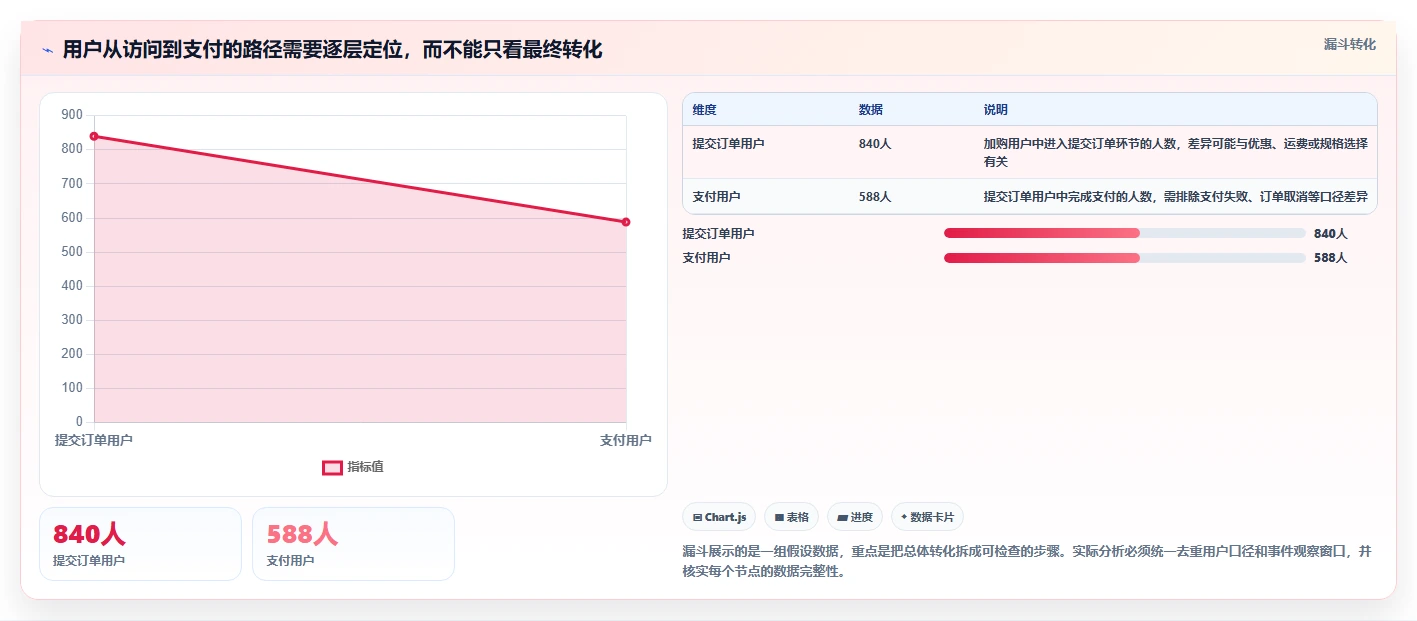This screenshot has width=1417, height=621.
Task: Click the 提交订单用户 progress bar
Action: tap(1125, 233)
